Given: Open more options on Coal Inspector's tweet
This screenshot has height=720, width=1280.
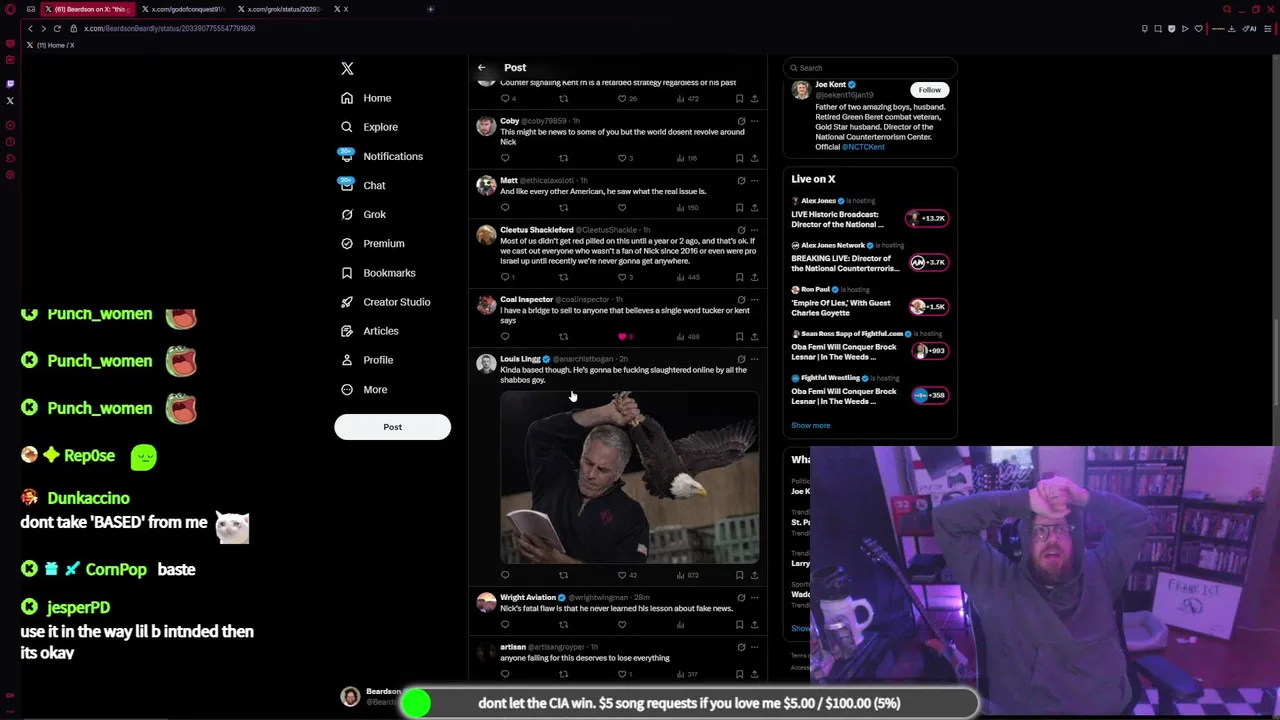Looking at the screenshot, I should click(x=754, y=299).
